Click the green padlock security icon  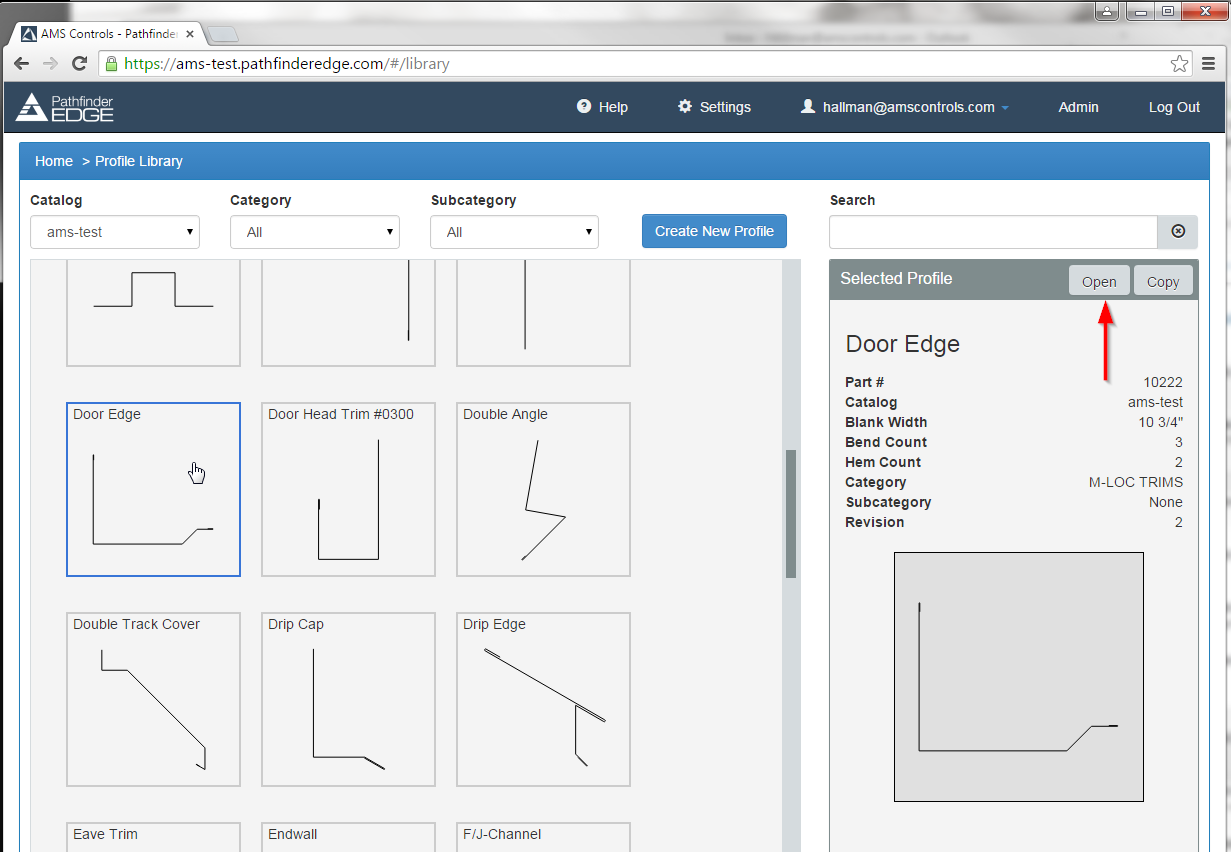tap(111, 64)
